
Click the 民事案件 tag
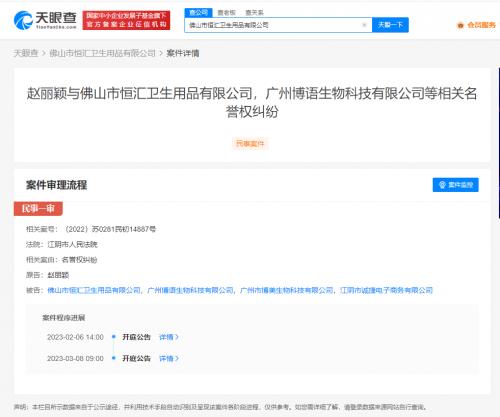pos(250,144)
